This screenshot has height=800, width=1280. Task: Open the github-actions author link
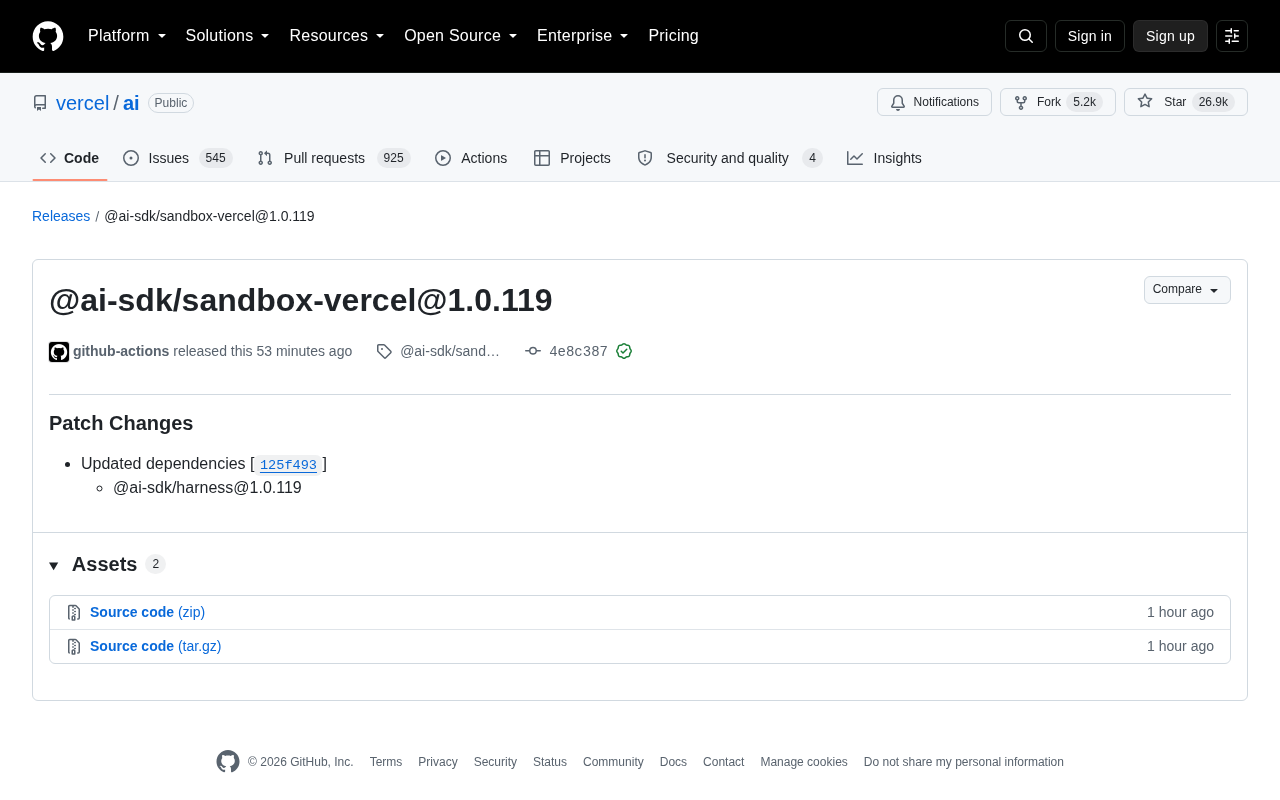click(121, 351)
